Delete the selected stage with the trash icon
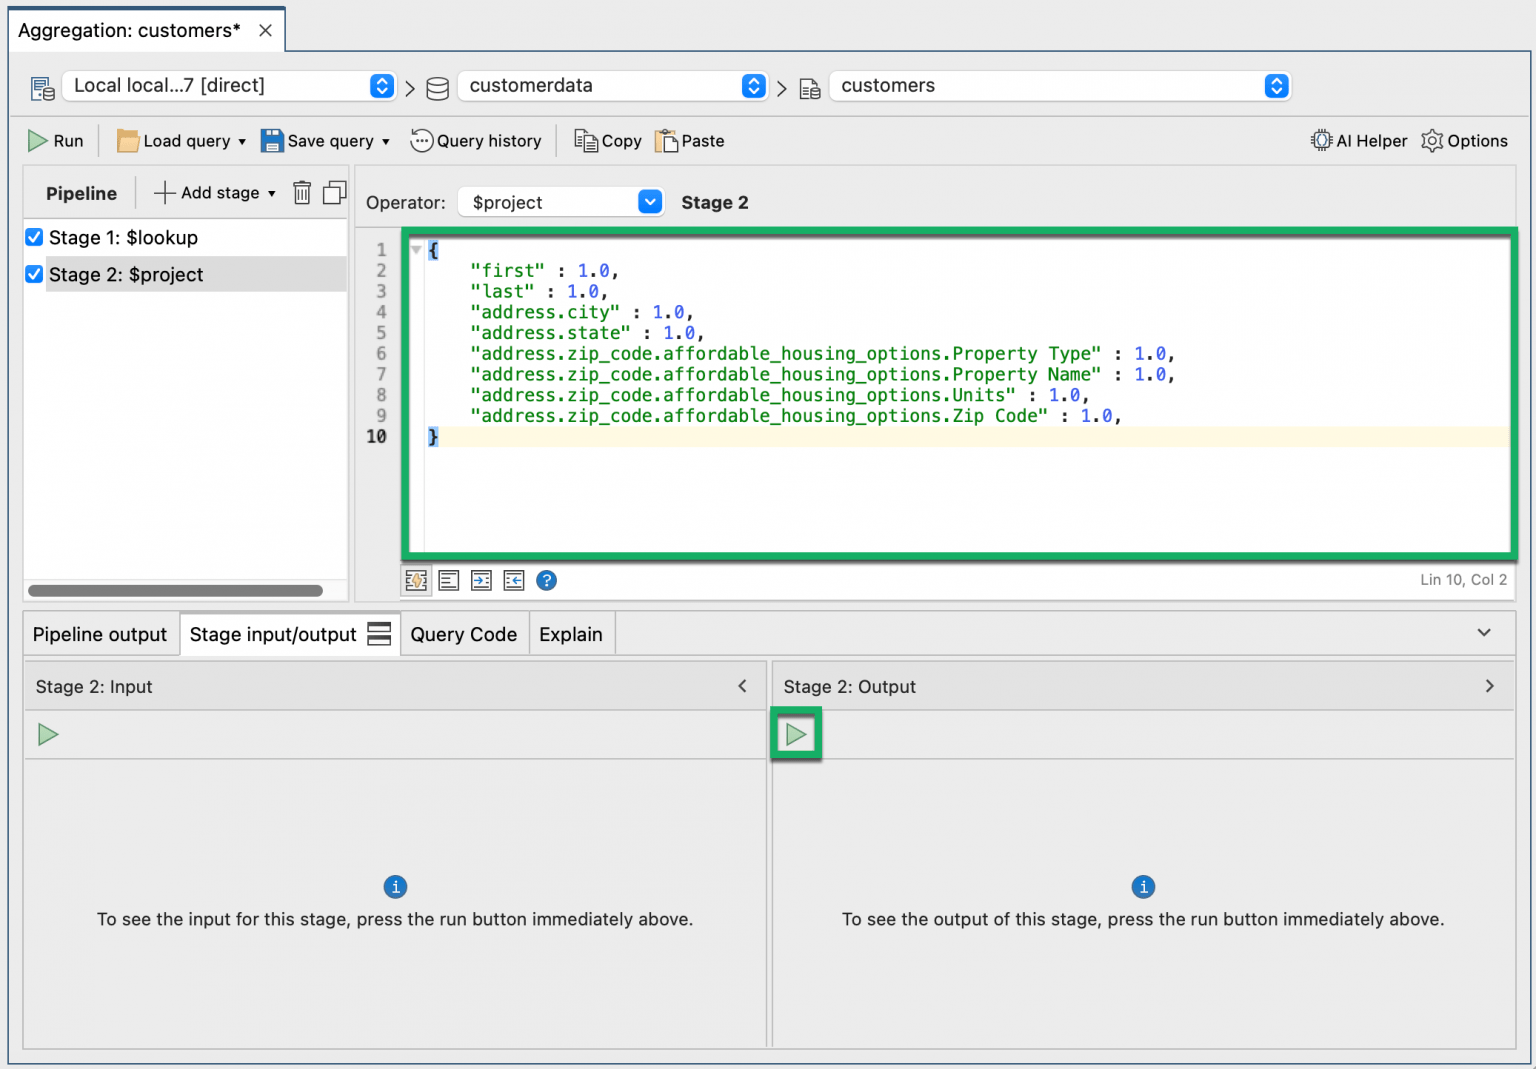The height and width of the screenshot is (1069, 1536). coord(302,192)
